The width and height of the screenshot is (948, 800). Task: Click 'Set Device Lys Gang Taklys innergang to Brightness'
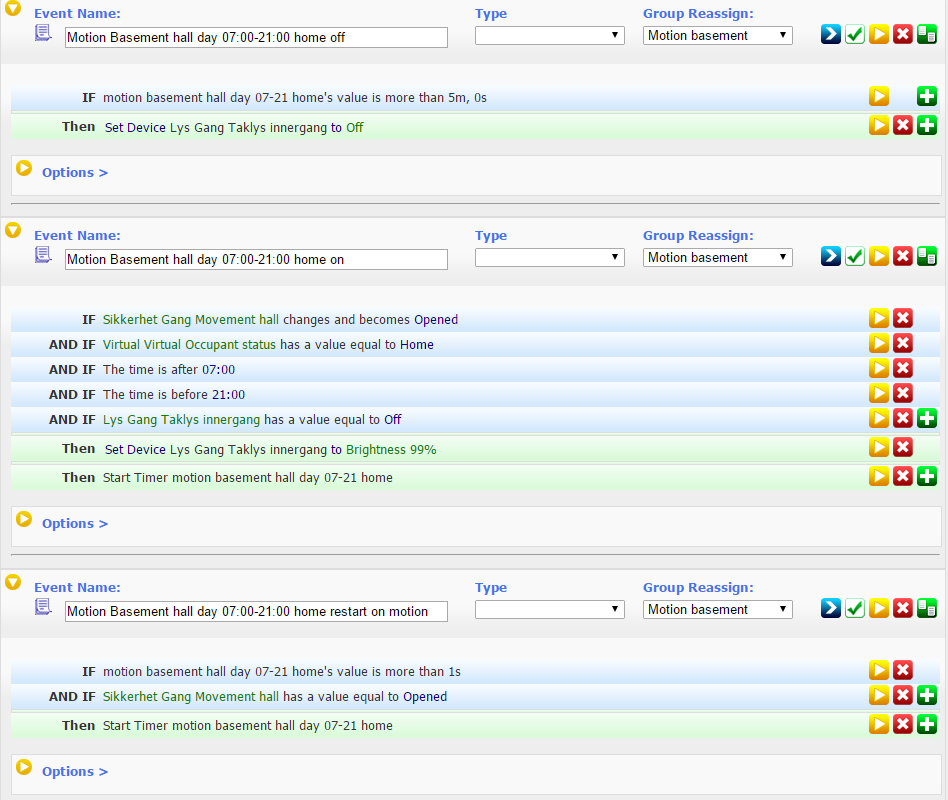coord(254,450)
